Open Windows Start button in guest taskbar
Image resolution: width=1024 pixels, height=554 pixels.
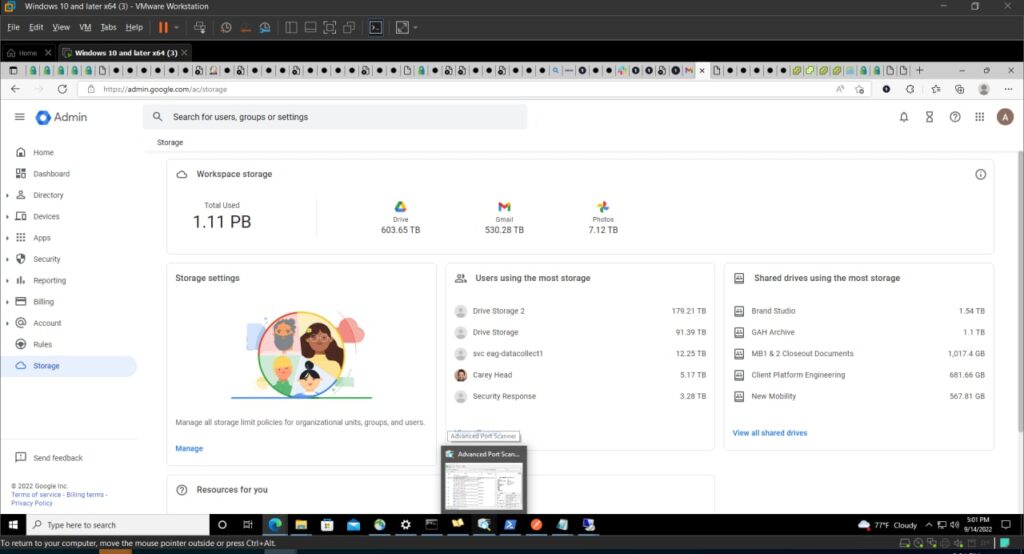click(x=12, y=525)
